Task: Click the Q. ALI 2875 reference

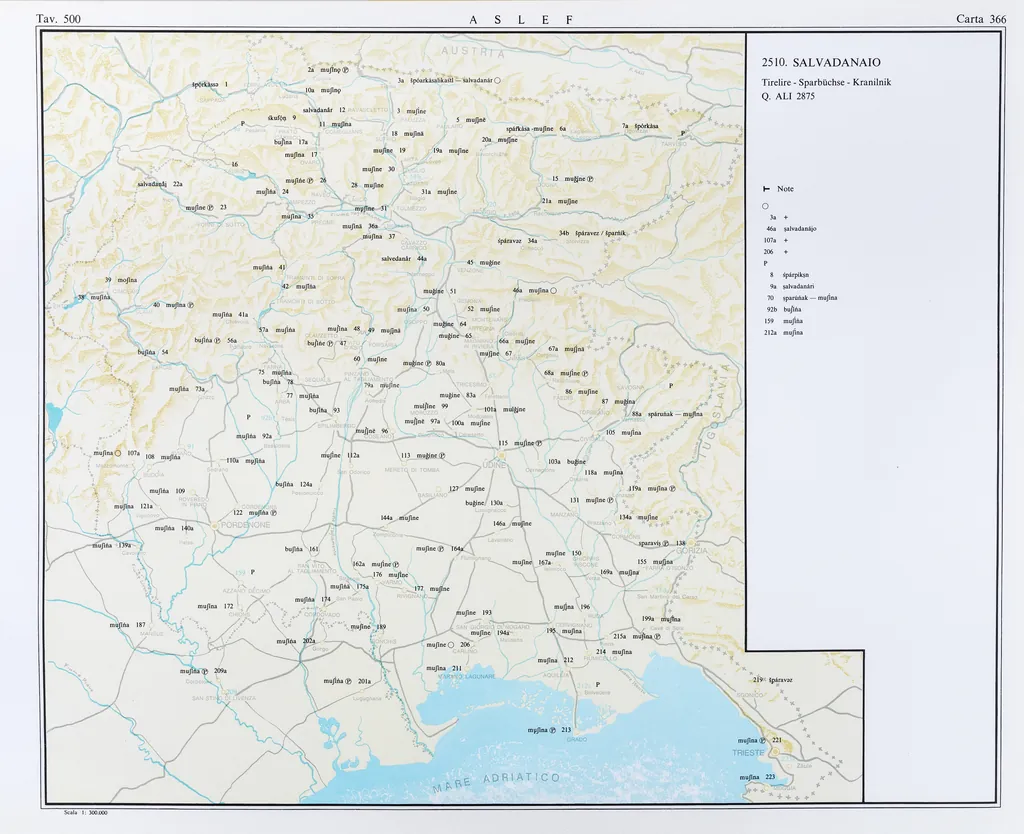Action: pos(787,96)
